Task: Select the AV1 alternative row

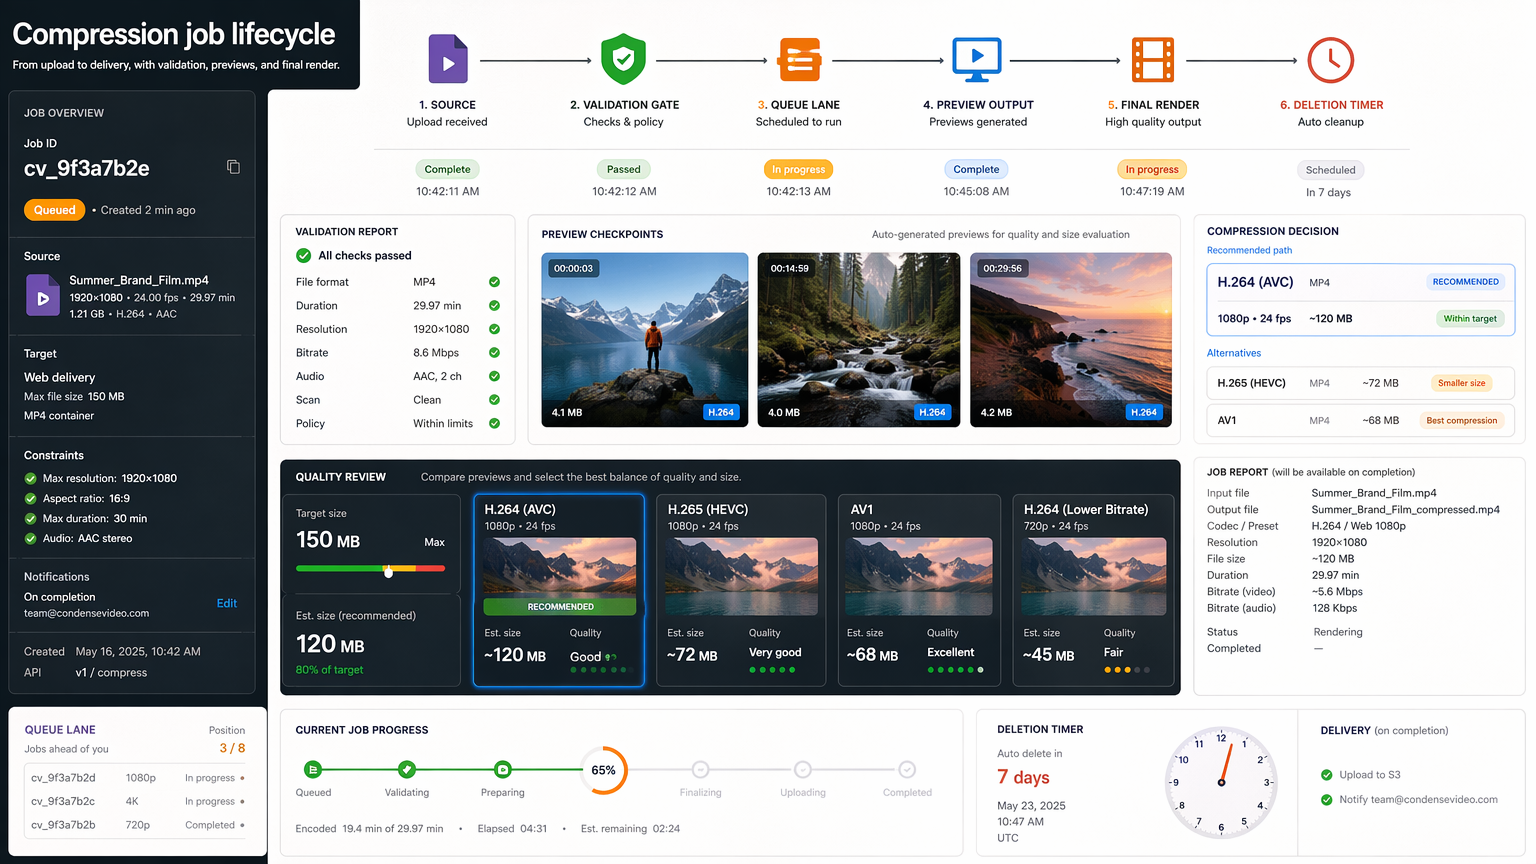Action: [x=1360, y=420]
